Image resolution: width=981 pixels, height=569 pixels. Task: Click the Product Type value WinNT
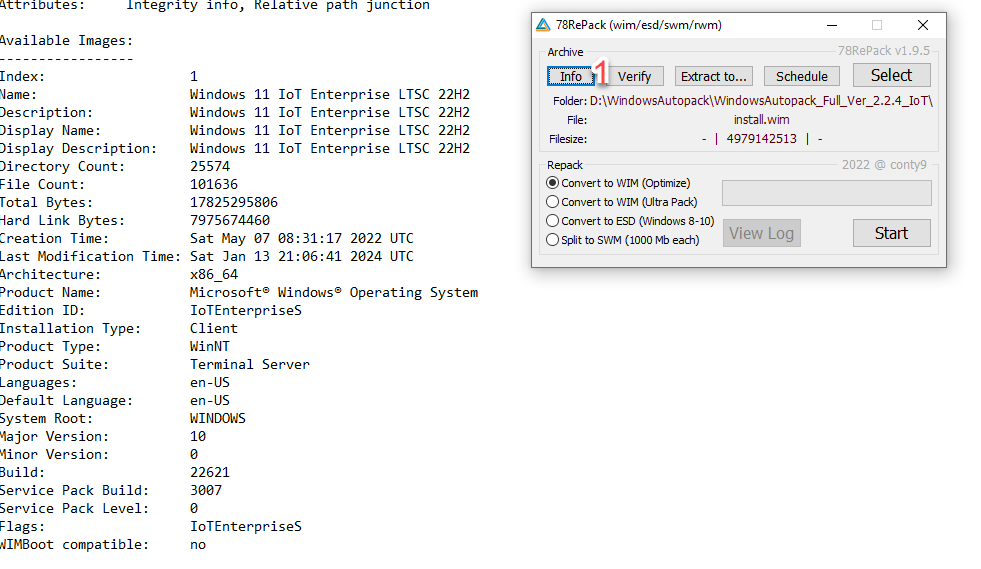click(210, 347)
